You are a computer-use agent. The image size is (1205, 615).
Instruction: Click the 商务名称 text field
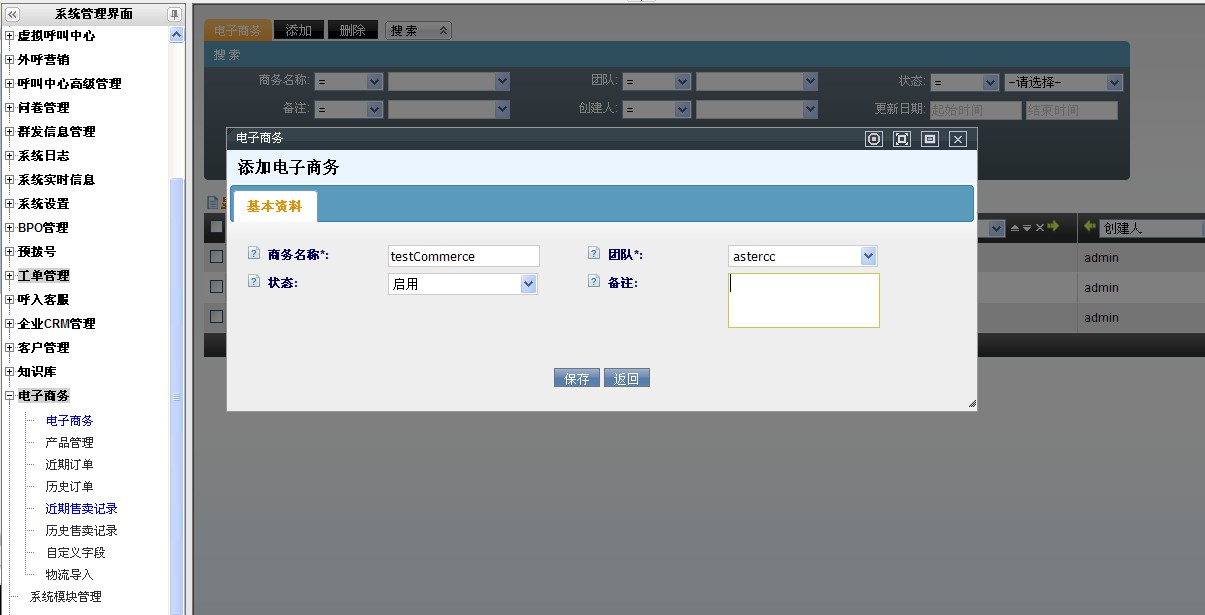coord(463,256)
